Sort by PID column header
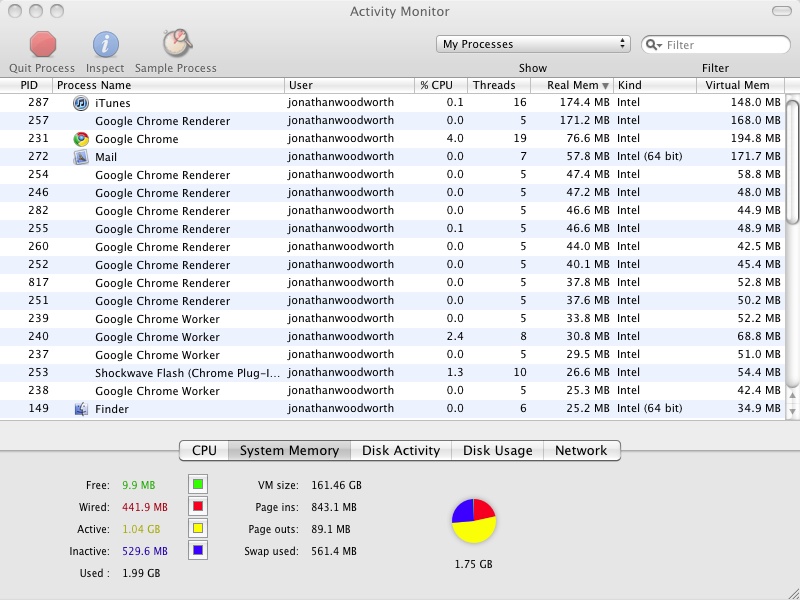Image resolution: width=800 pixels, height=600 pixels. (26, 85)
